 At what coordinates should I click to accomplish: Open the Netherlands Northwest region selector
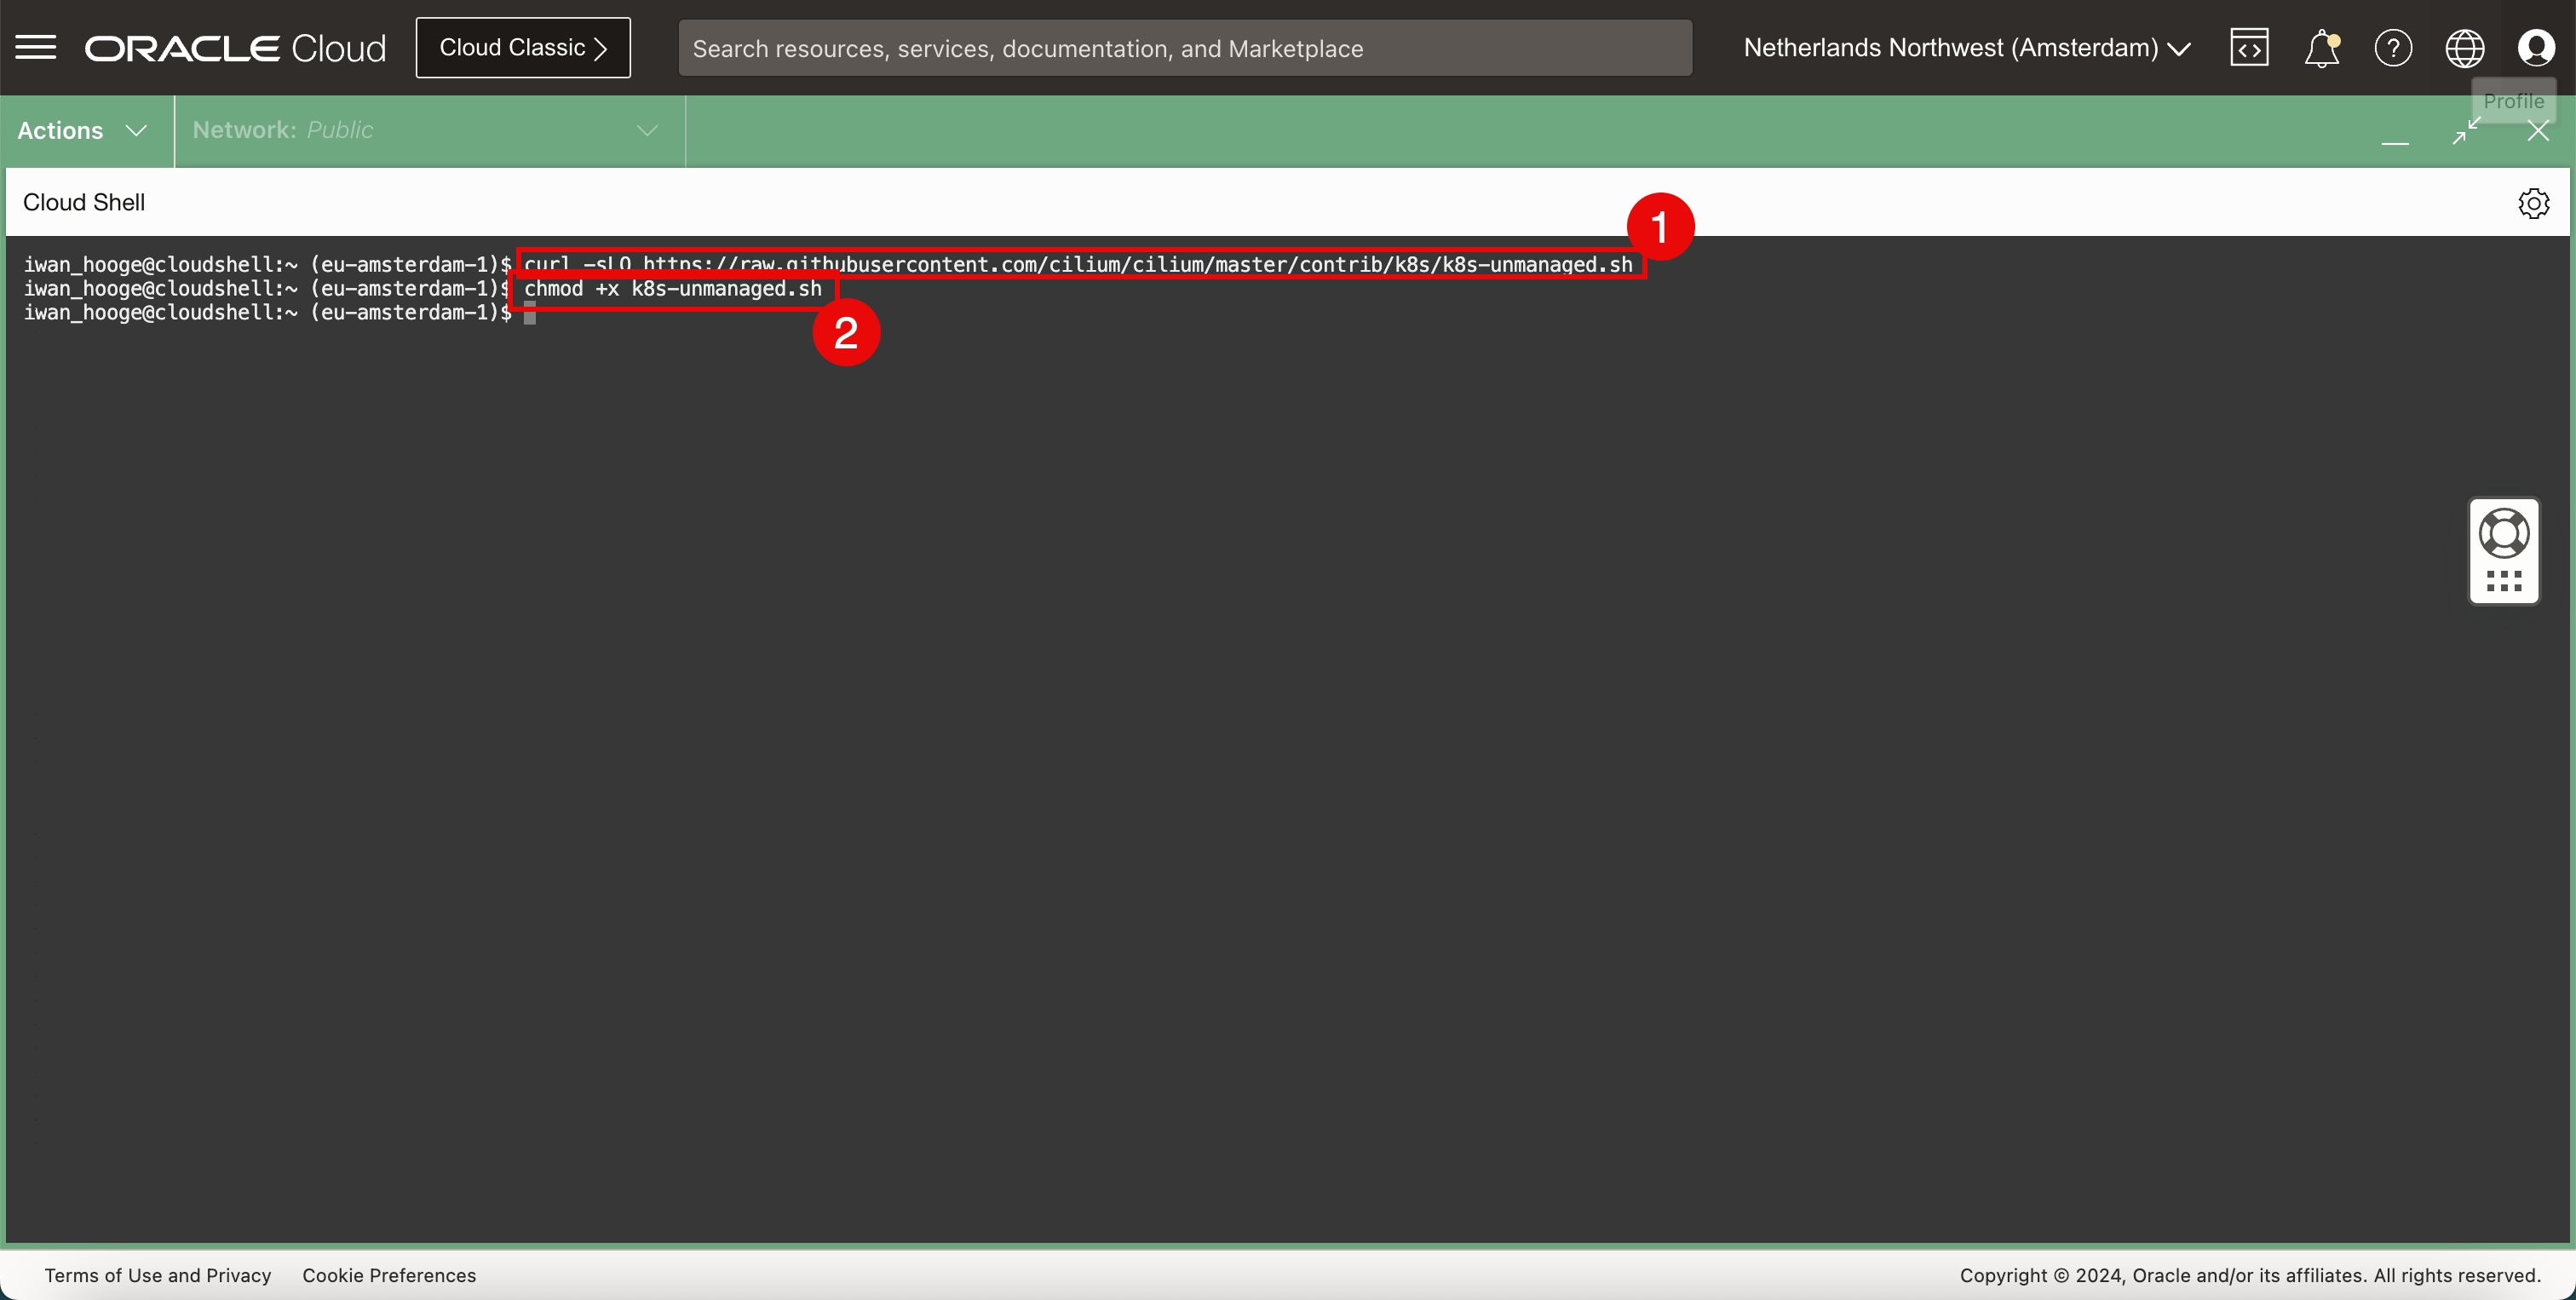pos(1966,48)
